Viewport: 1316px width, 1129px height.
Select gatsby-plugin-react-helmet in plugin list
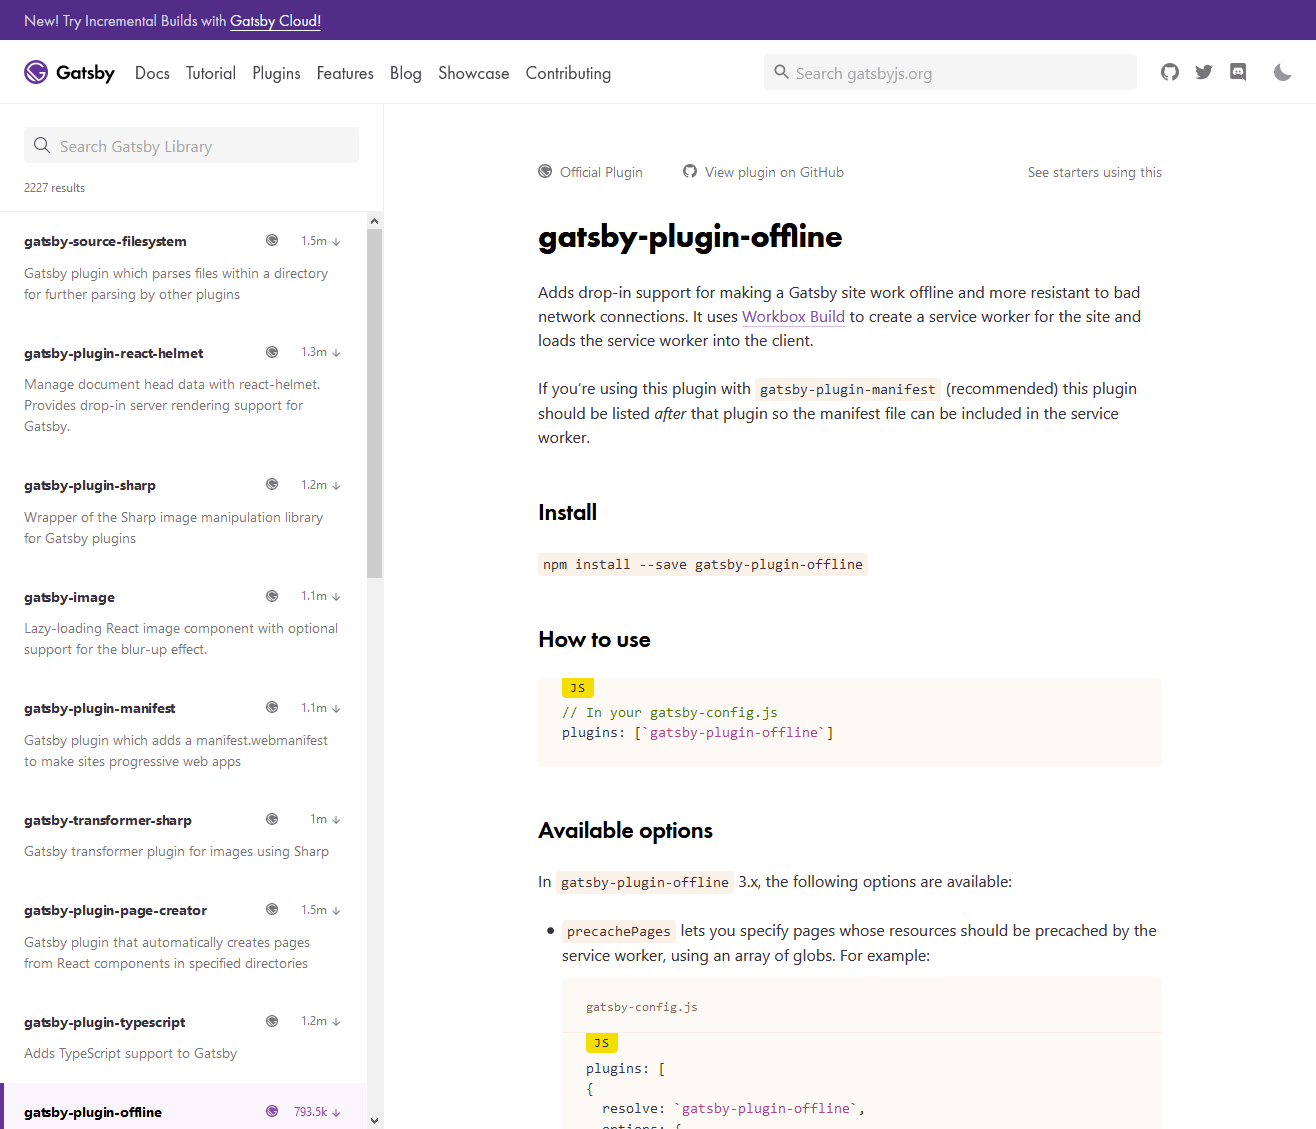tap(113, 353)
